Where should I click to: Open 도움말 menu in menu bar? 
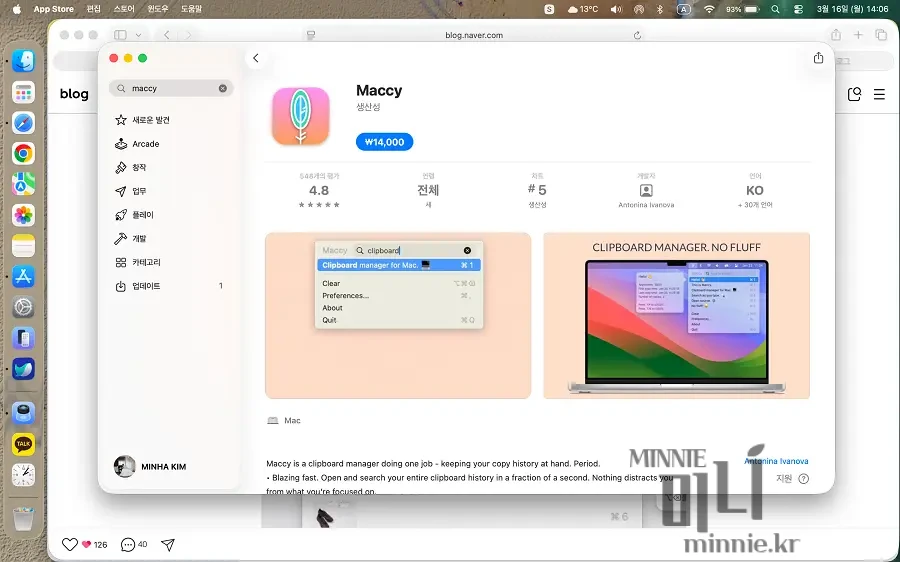191,9
